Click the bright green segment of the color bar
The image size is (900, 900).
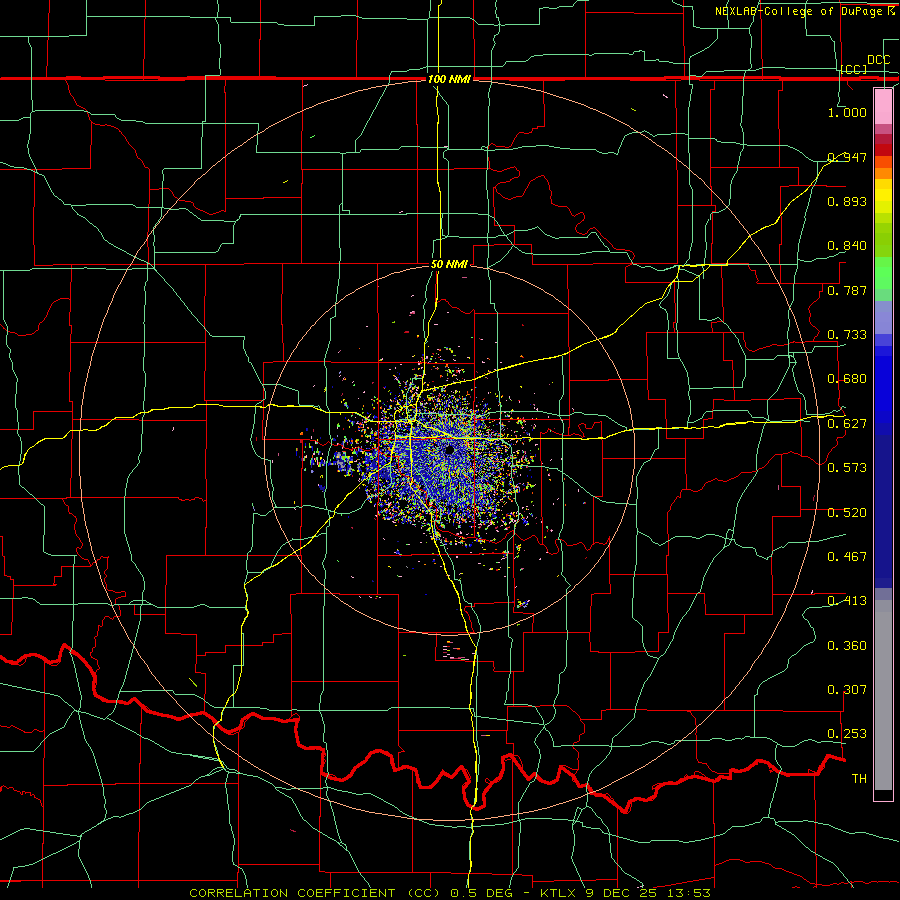click(883, 273)
